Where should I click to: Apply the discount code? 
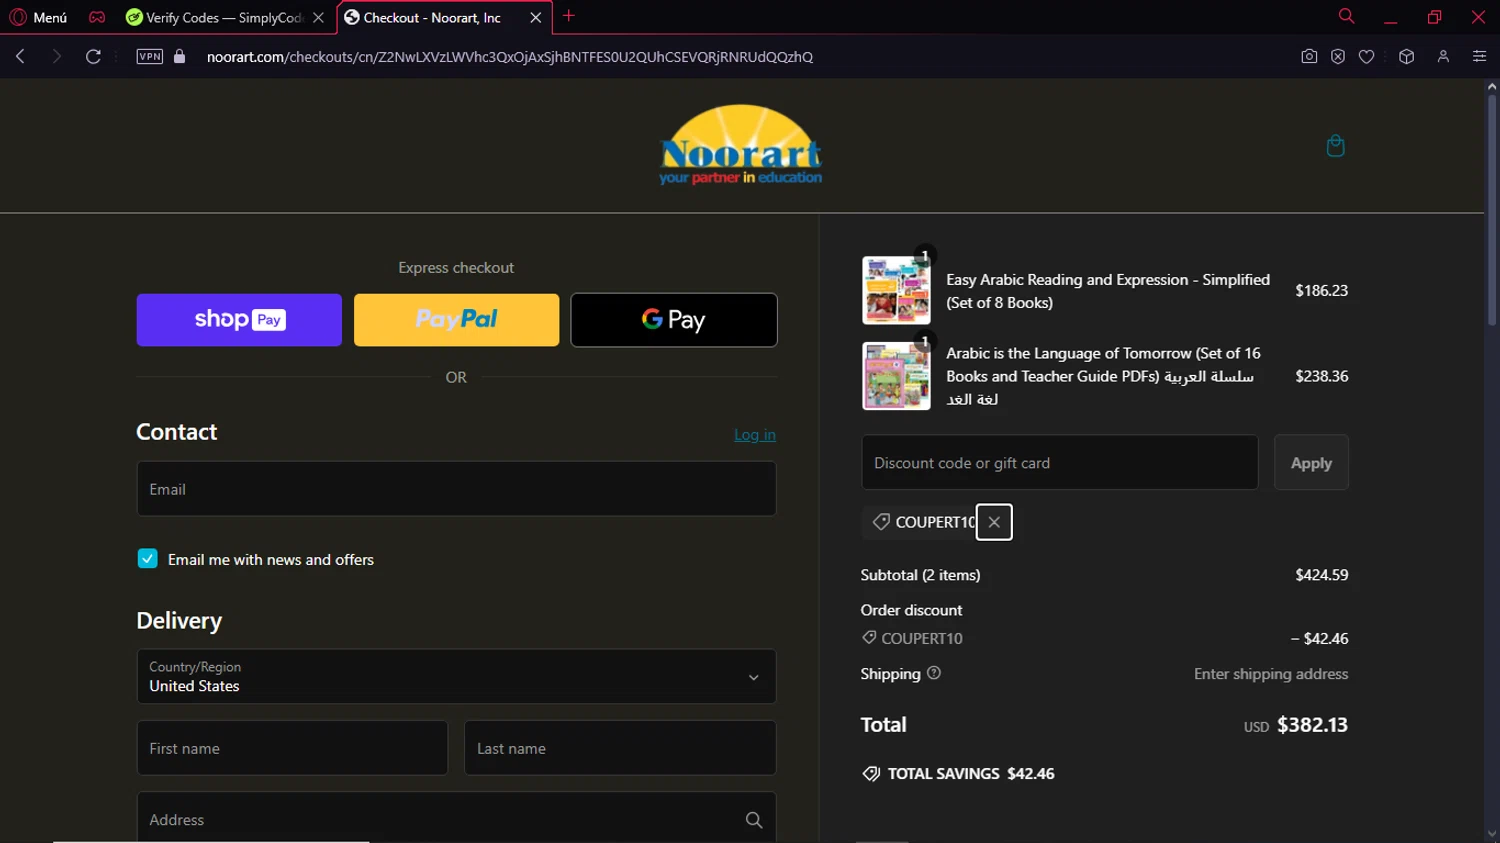pyautogui.click(x=1311, y=463)
